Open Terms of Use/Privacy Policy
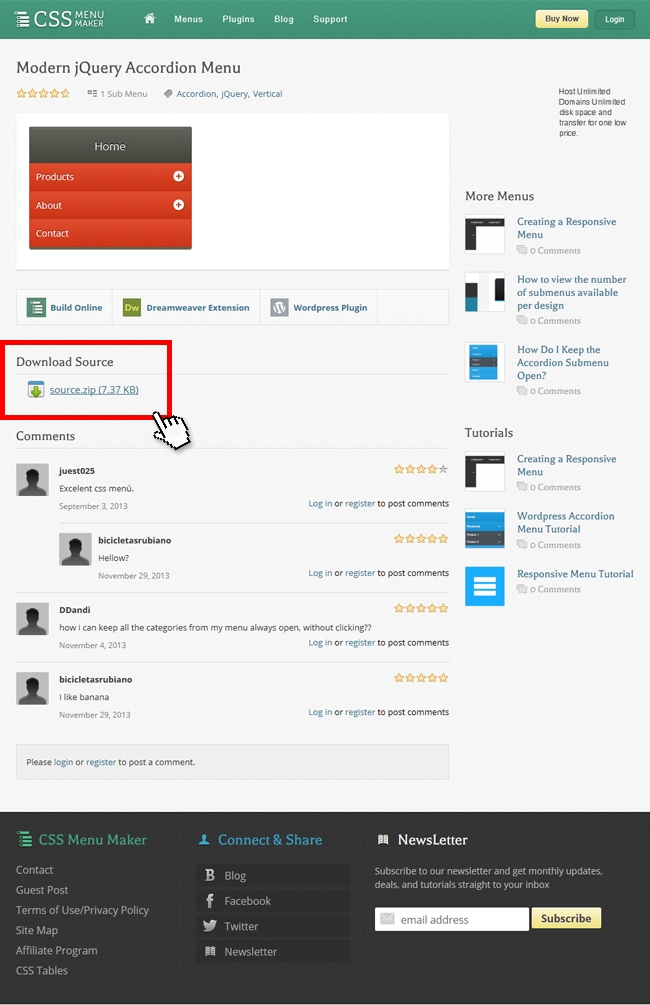 [x=82, y=910]
